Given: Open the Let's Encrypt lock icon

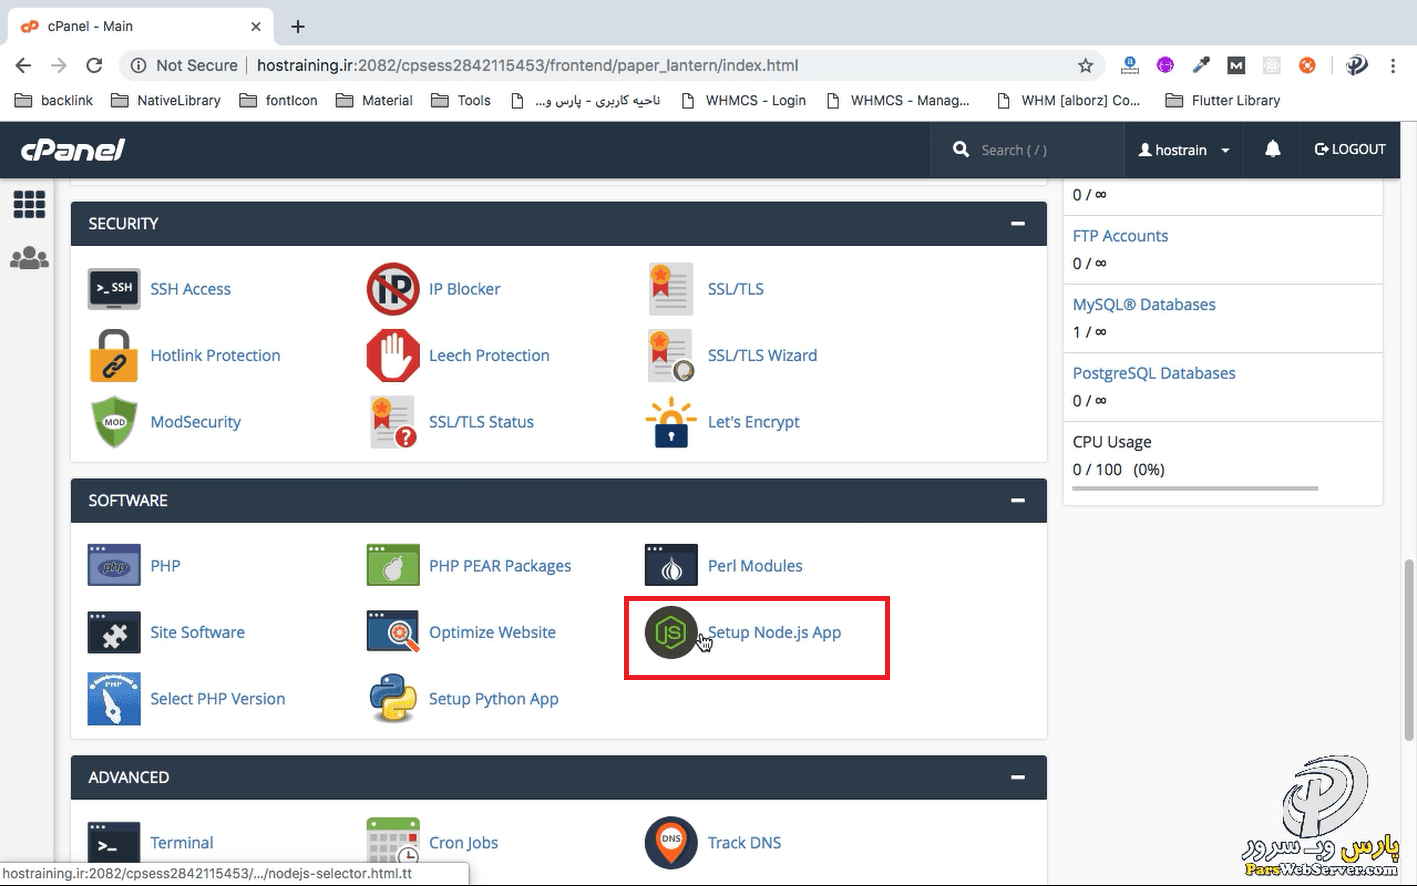Looking at the screenshot, I should pyautogui.click(x=670, y=423).
